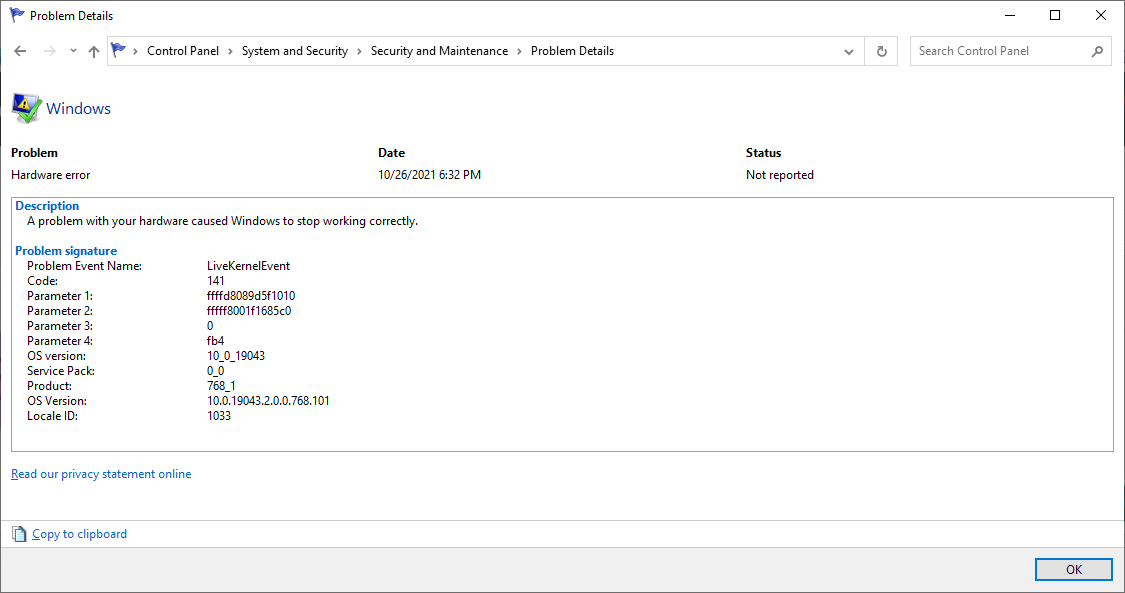Click the Forward navigation arrow
Screen dimensions: 1125x593
tap(49, 51)
